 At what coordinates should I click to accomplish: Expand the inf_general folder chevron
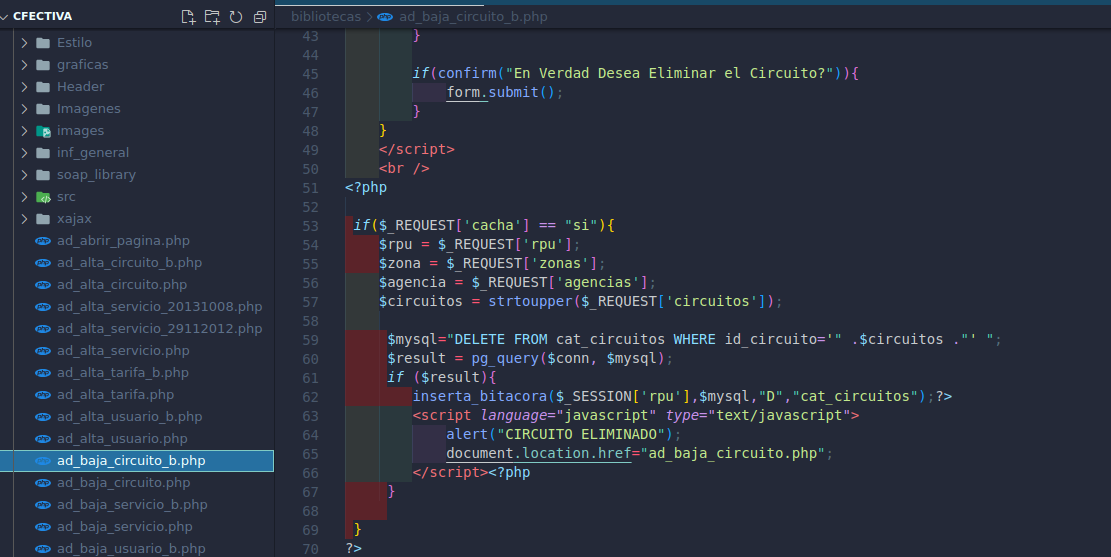point(25,152)
